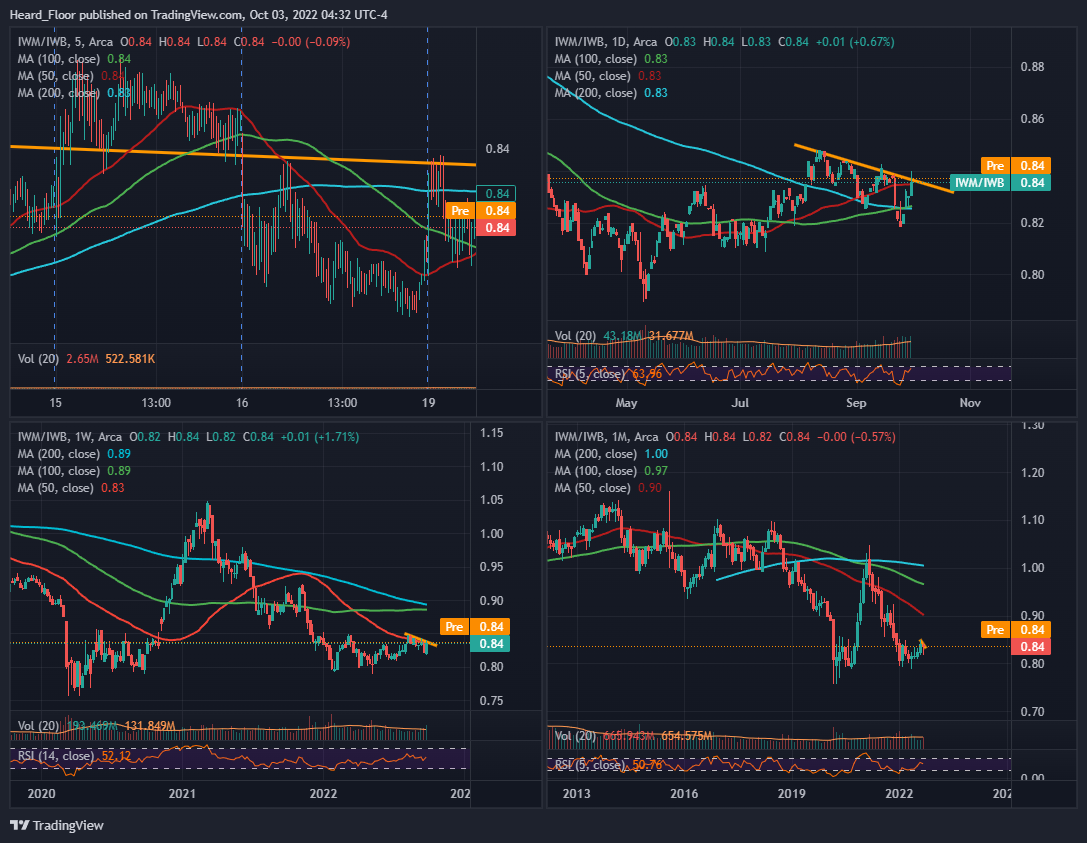Click Vol (20) legend in the daily chart
Image resolution: width=1087 pixels, height=843 pixels.
(x=624, y=336)
